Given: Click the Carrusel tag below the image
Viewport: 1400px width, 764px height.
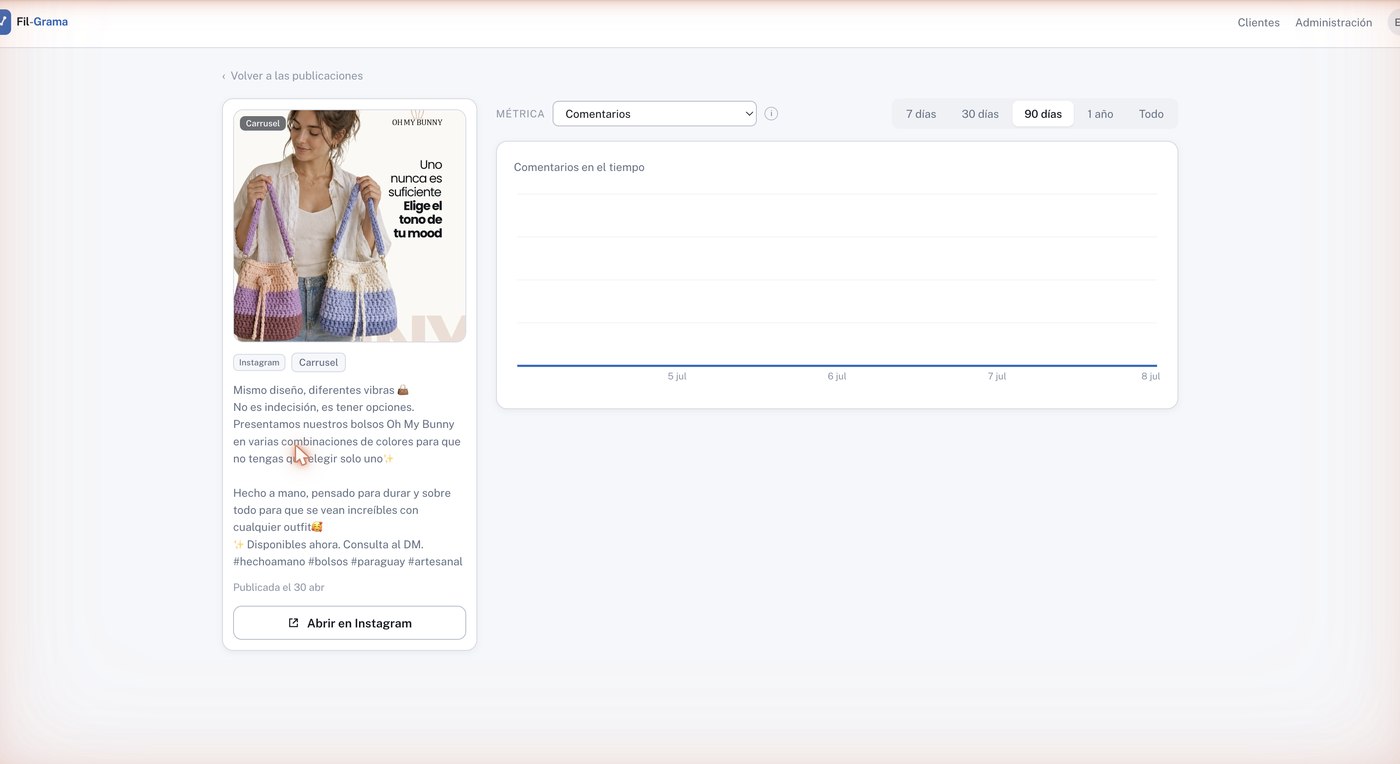Looking at the screenshot, I should (318, 363).
